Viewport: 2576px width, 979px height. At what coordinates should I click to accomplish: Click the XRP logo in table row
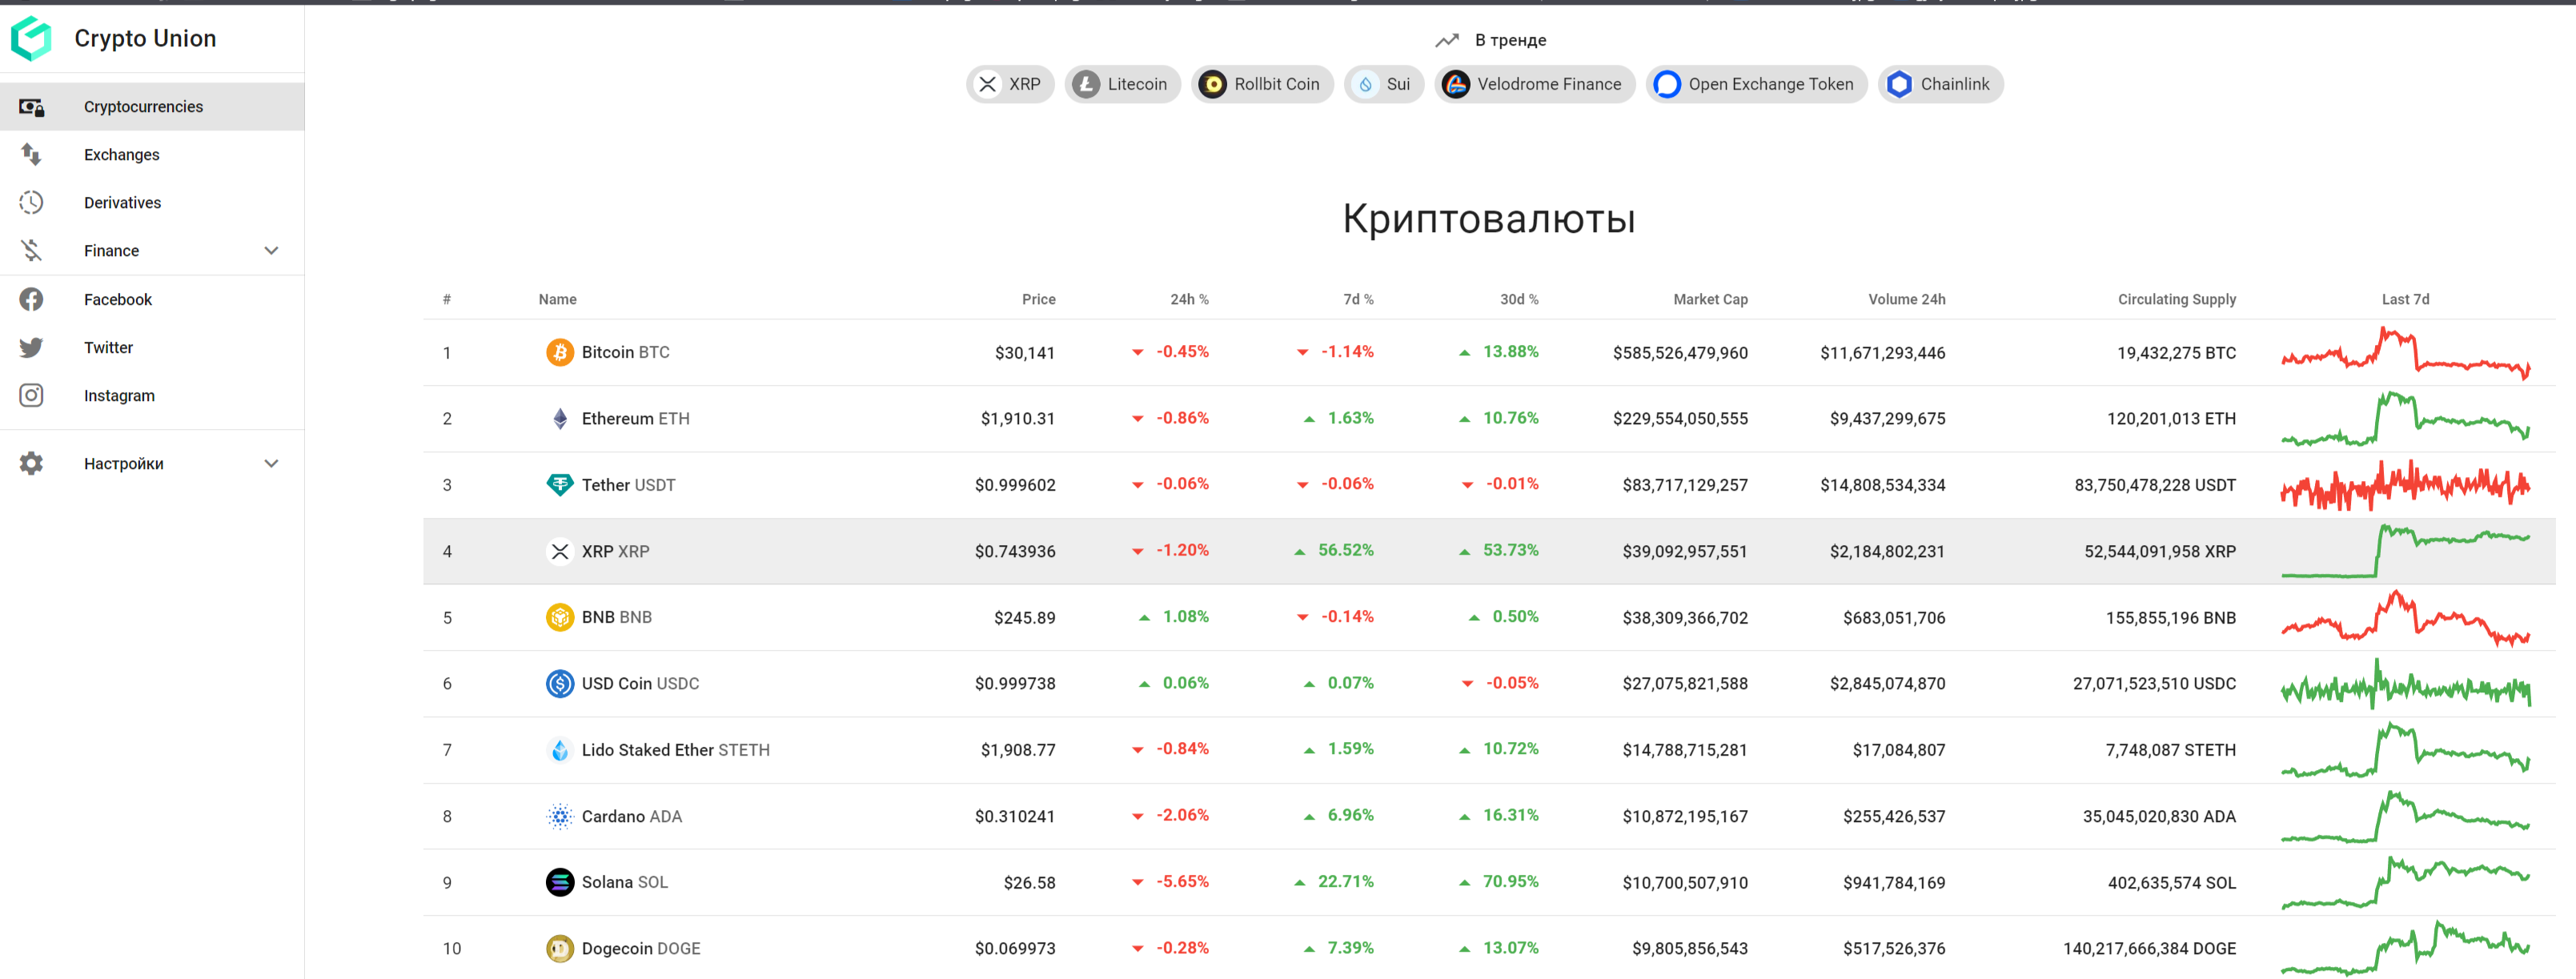point(560,551)
